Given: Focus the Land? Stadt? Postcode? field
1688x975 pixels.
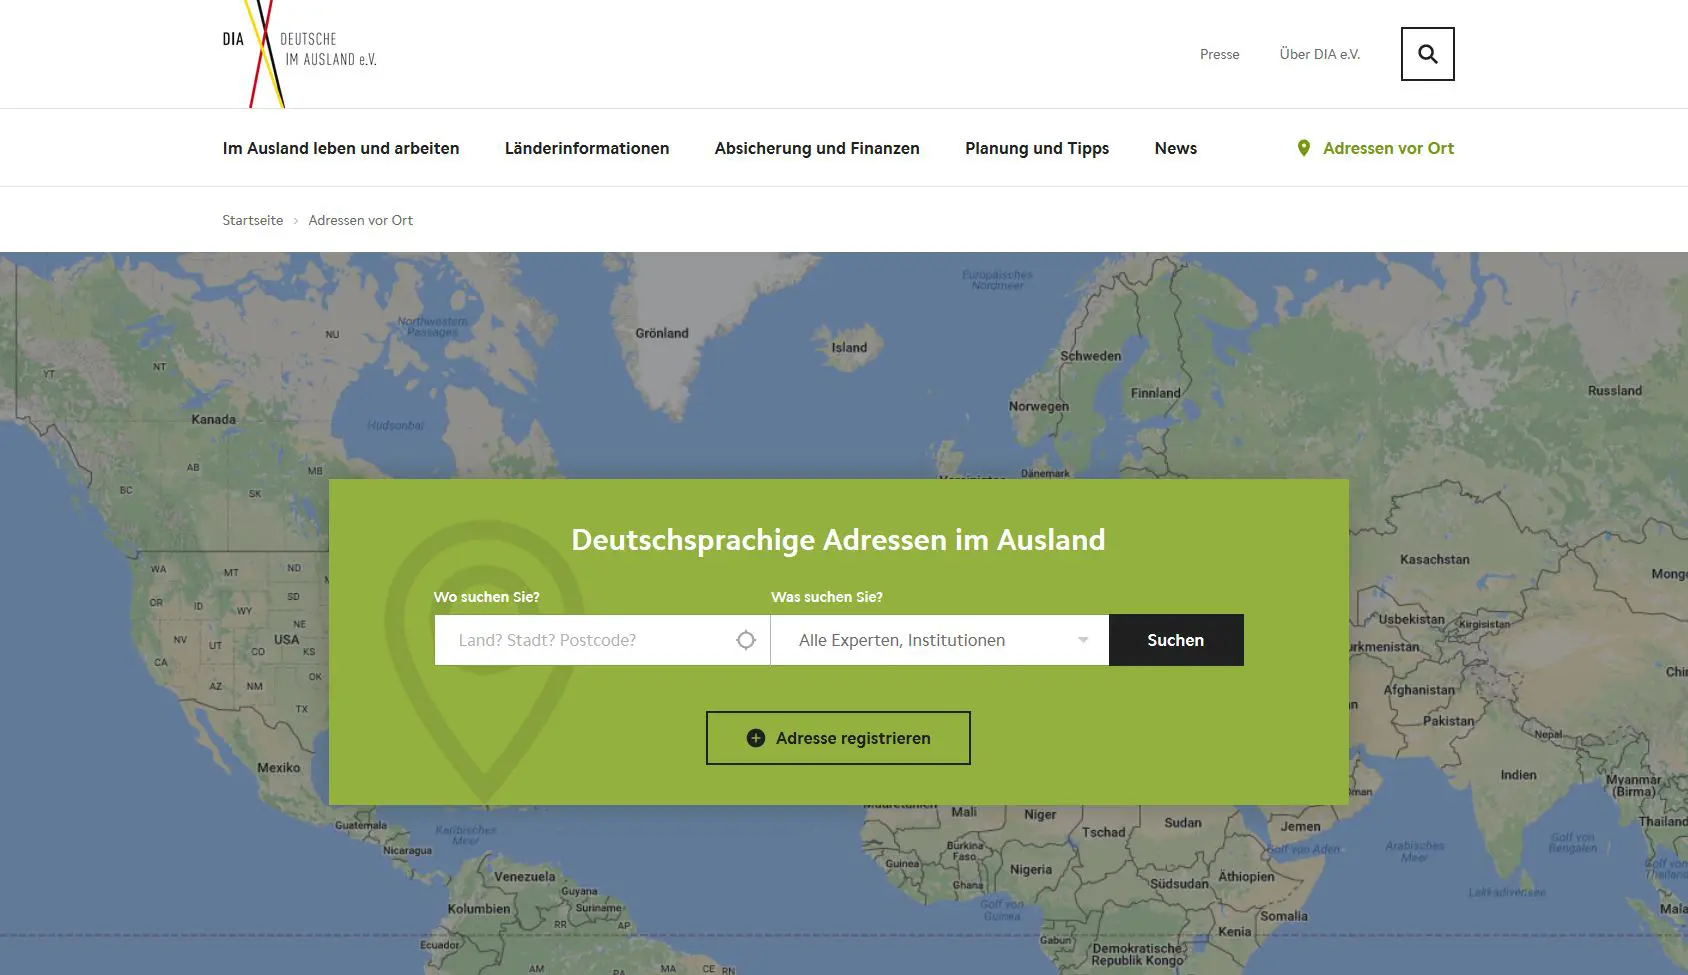Looking at the screenshot, I should pos(602,640).
